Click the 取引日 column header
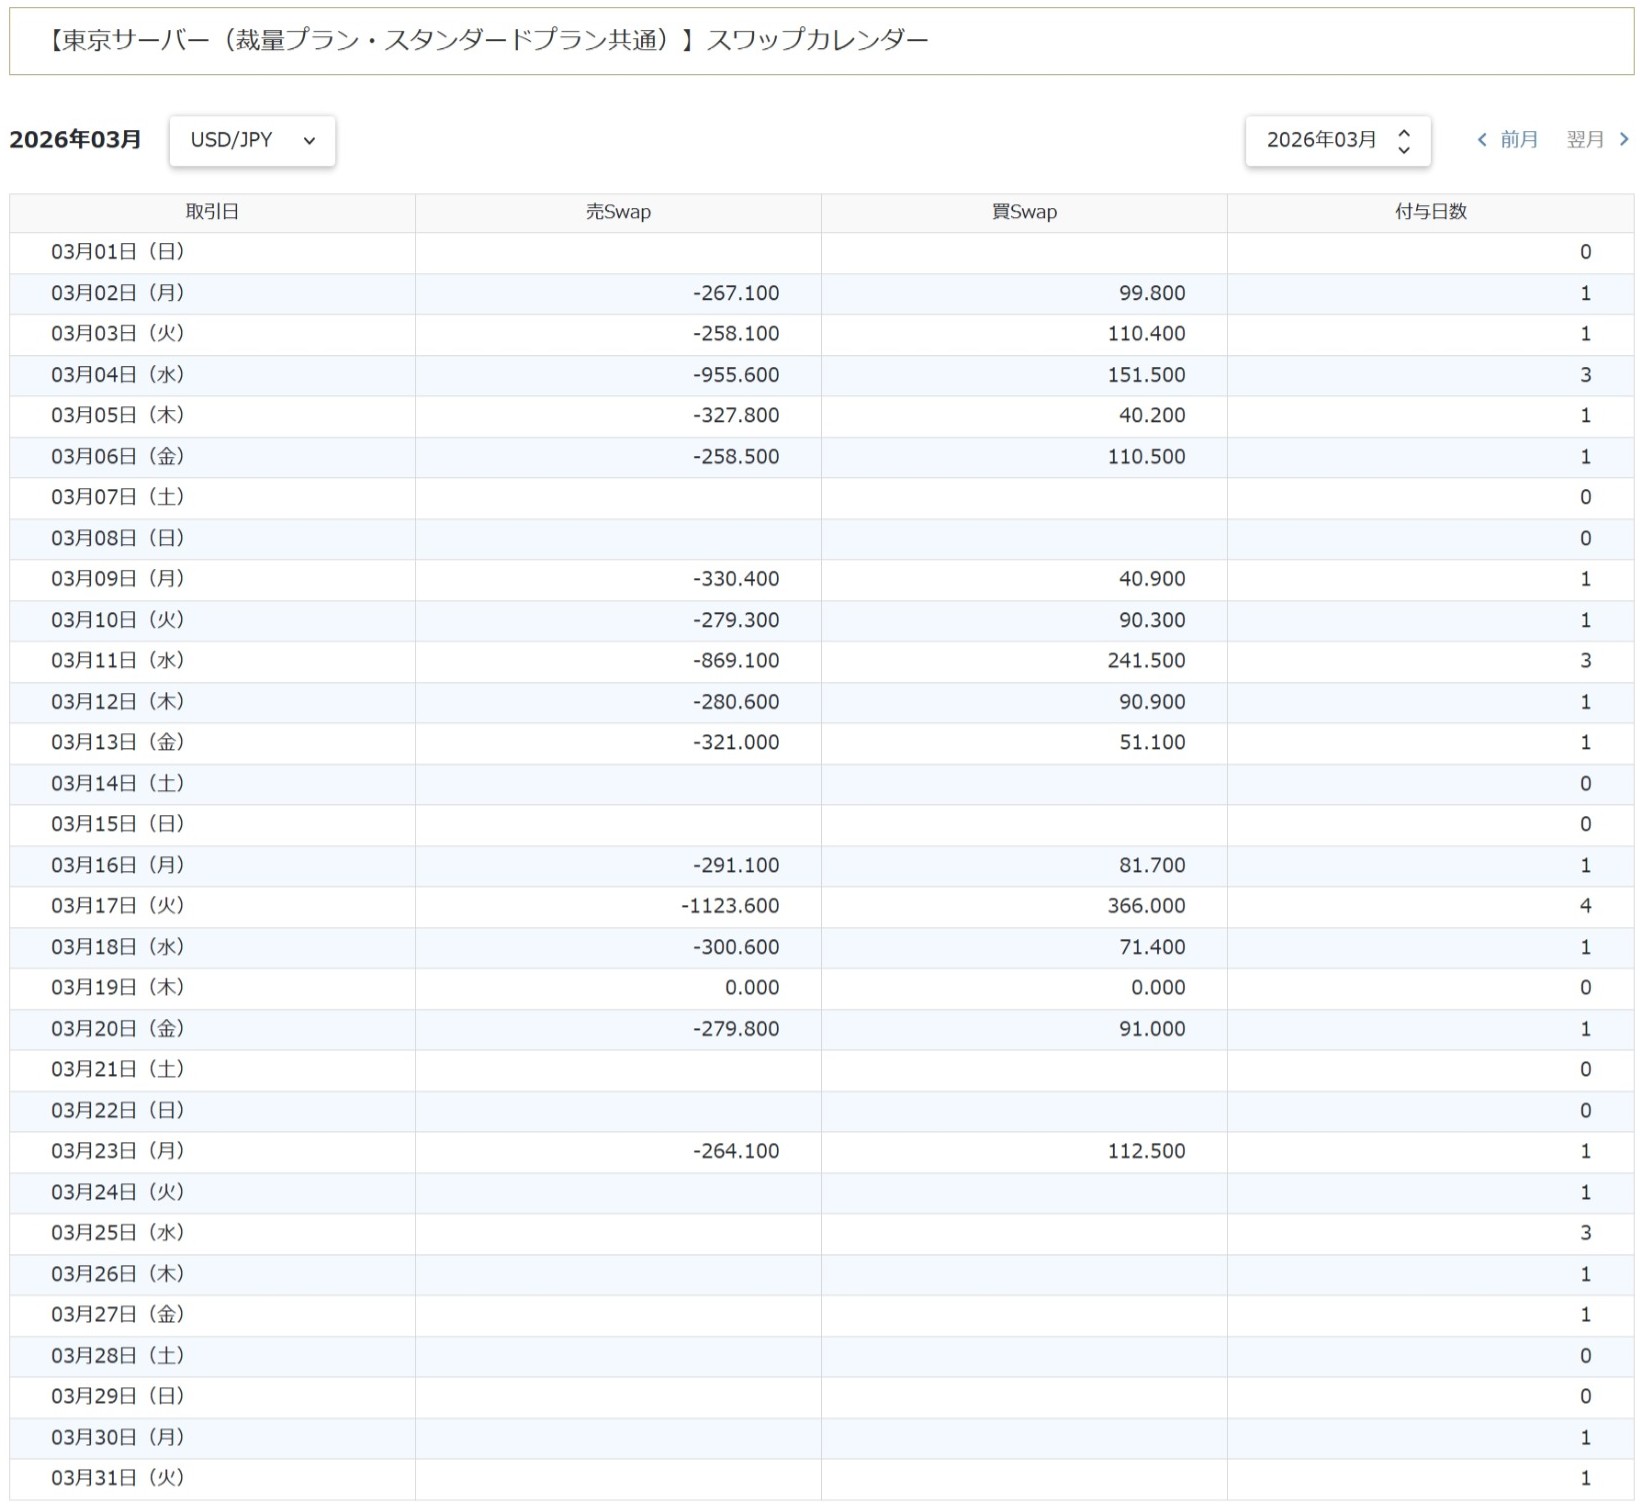The image size is (1640, 1508). coord(212,212)
